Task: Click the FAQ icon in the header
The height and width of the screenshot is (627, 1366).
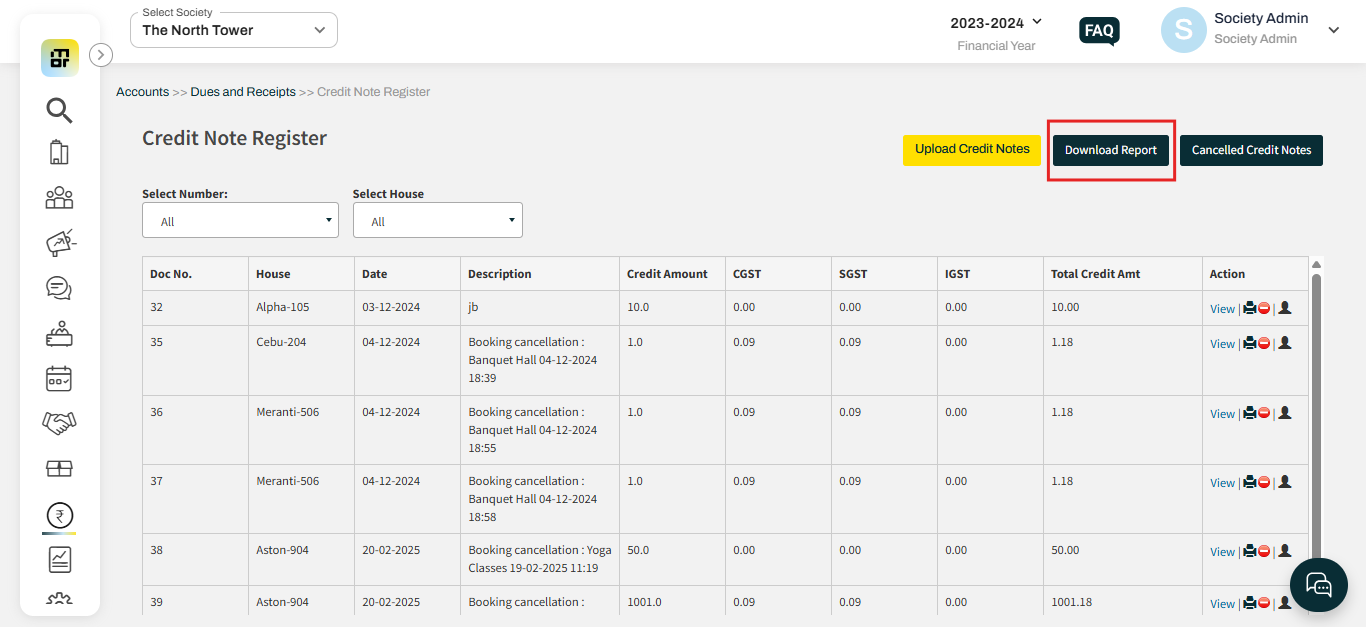Action: 1099,31
